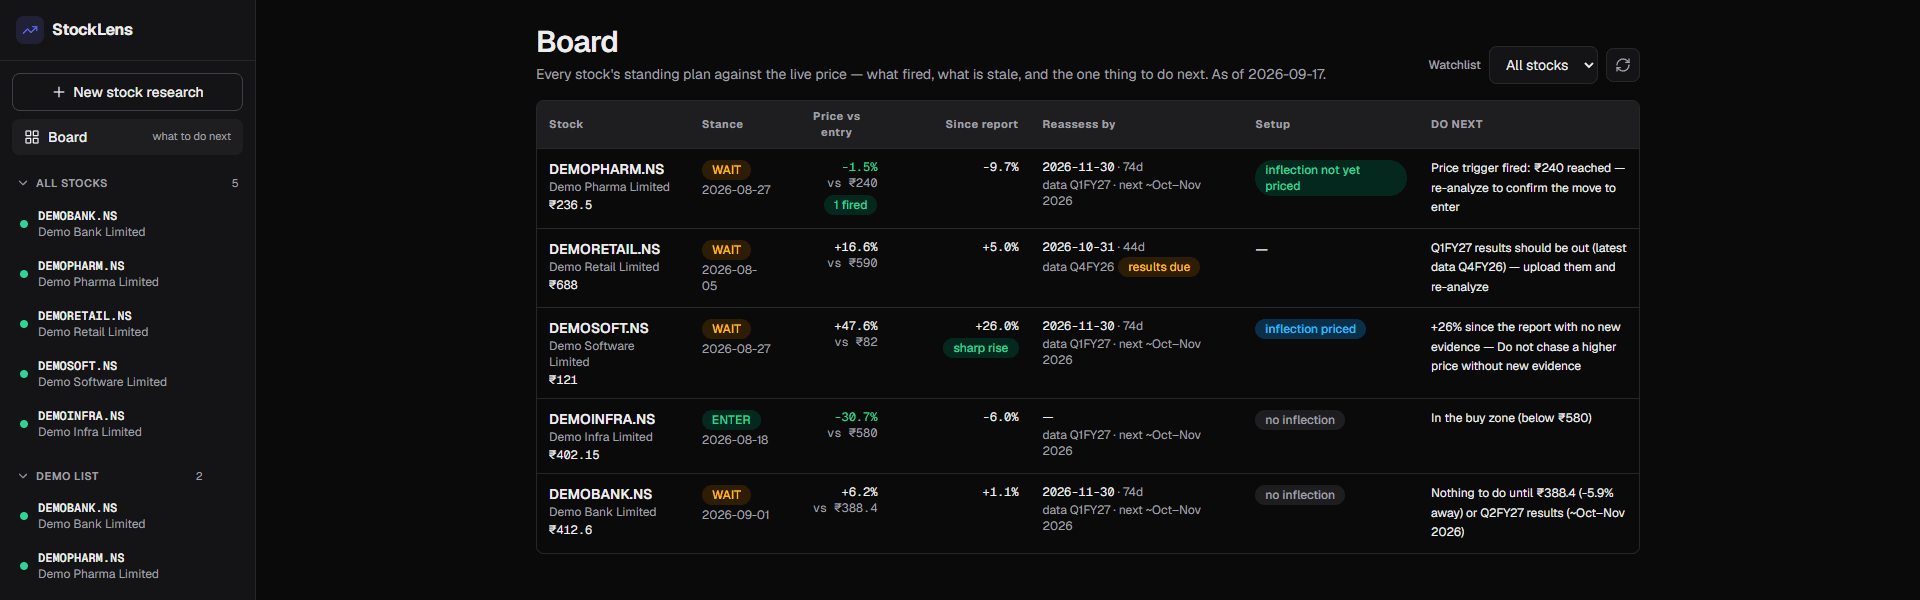The image size is (1920, 600).
Task: Select DEMORETAIL.NS in sidebar
Action: pos(127,324)
